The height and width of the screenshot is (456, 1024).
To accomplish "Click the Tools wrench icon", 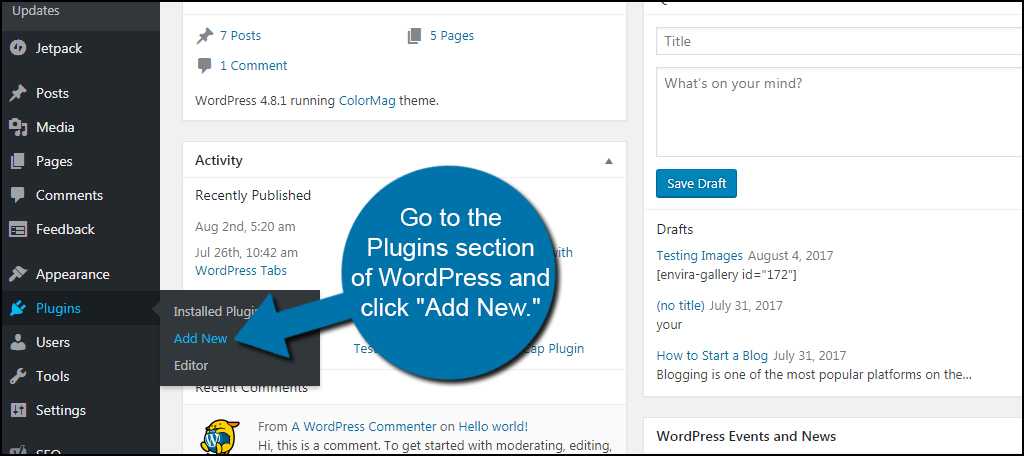I will [x=18, y=376].
